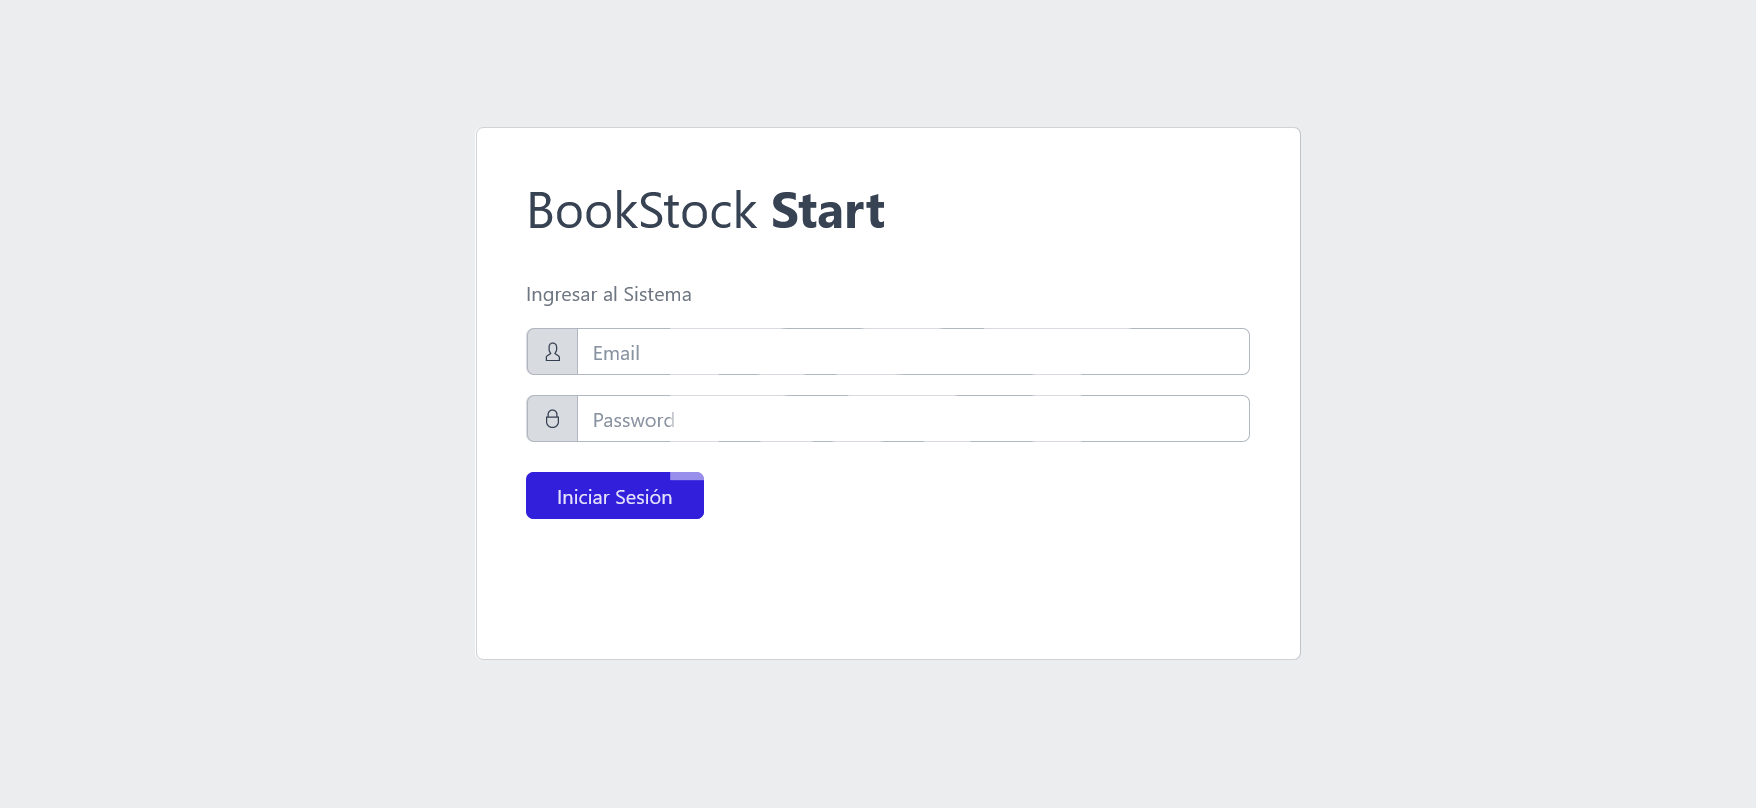The width and height of the screenshot is (1756, 808).
Task: Click the BookStock word in the title
Action: pos(641,211)
